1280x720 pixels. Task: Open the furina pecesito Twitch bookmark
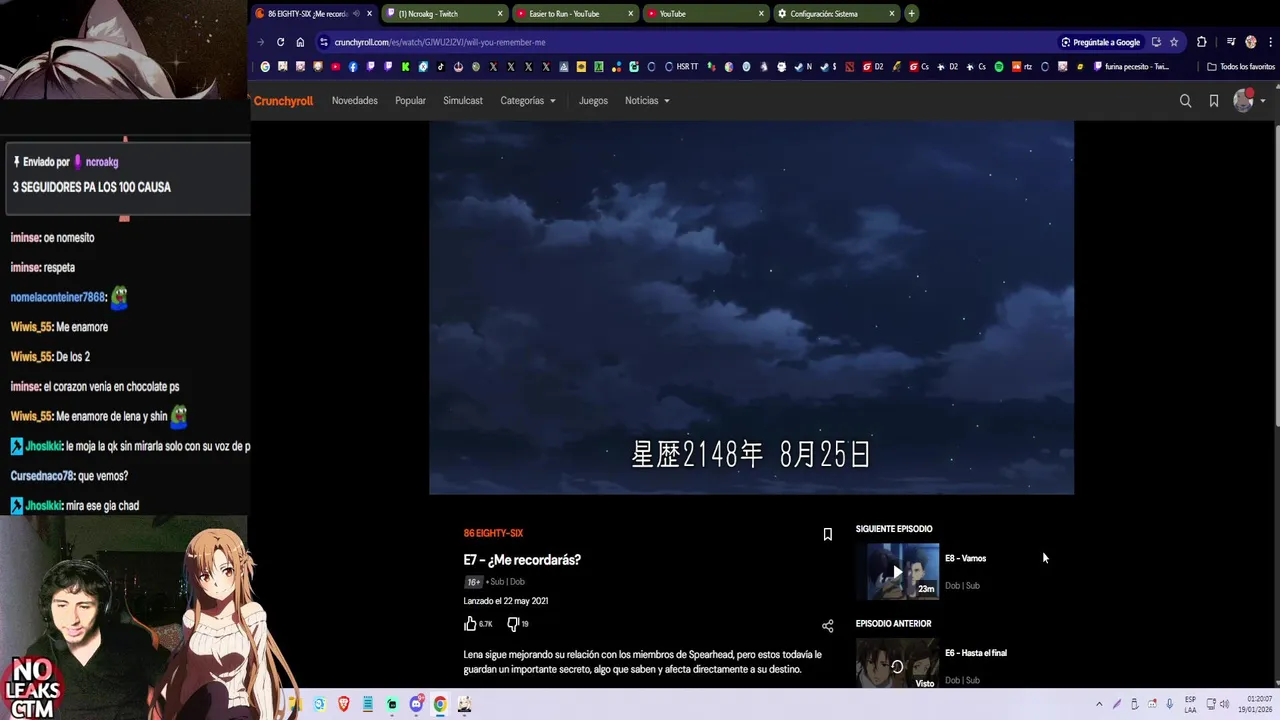tap(1130, 67)
